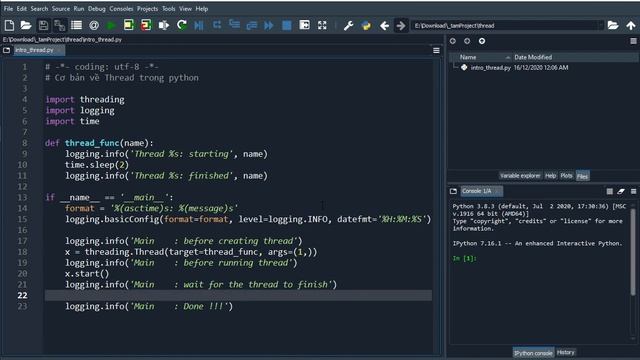Open the console pane options menu

(633, 191)
